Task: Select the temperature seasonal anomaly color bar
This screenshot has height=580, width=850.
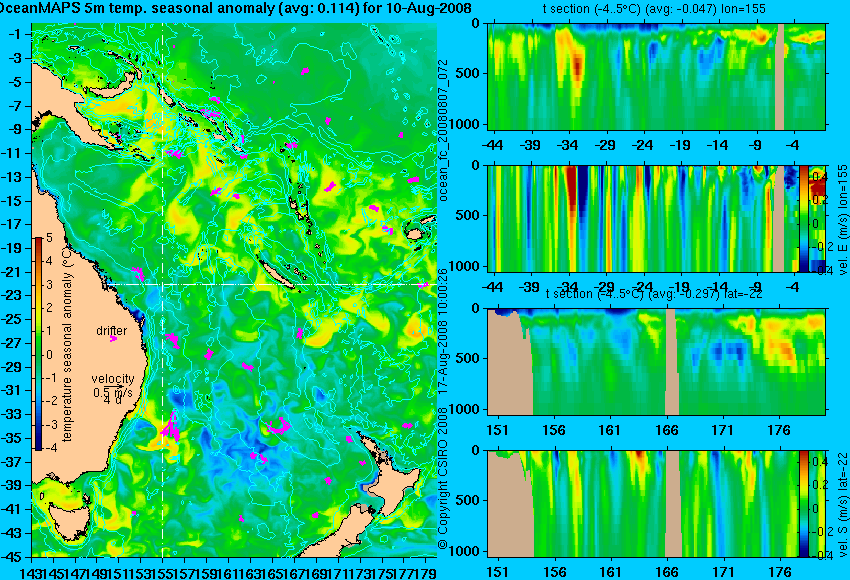Action: coord(39,344)
